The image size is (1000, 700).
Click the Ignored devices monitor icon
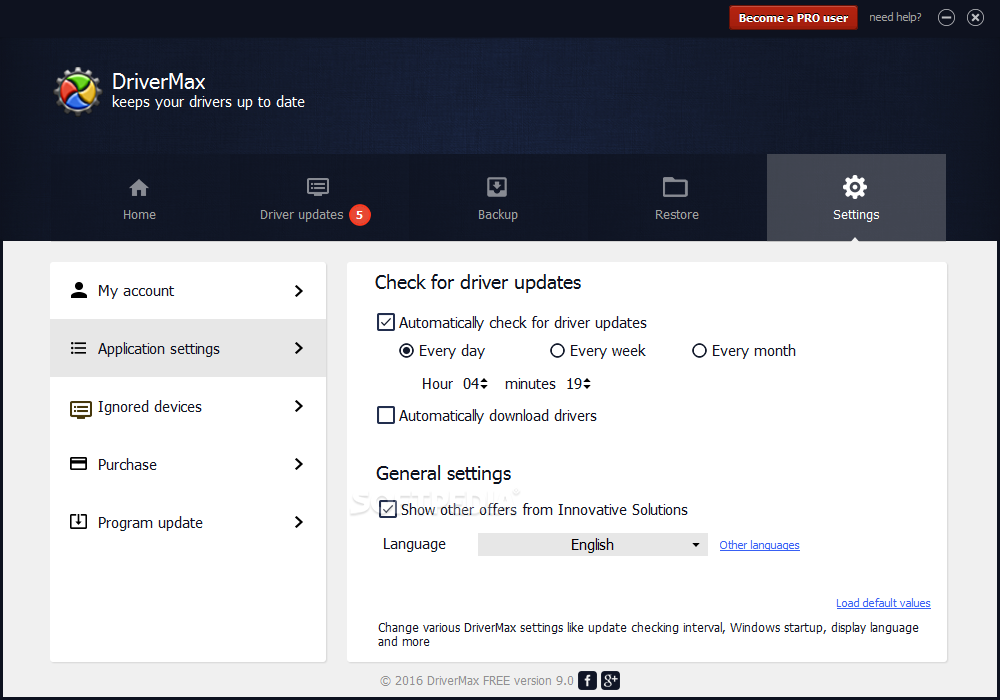[80, 409]
